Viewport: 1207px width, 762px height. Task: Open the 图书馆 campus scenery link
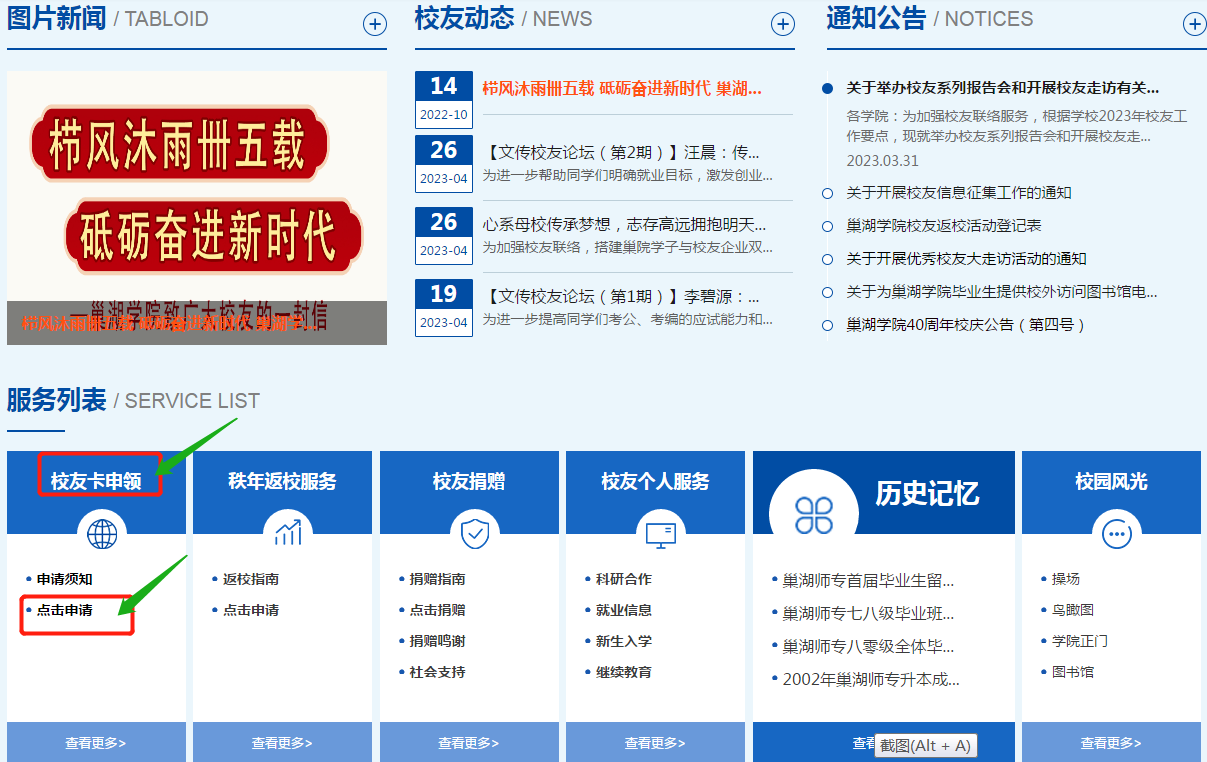click(x=1073, y=672)
